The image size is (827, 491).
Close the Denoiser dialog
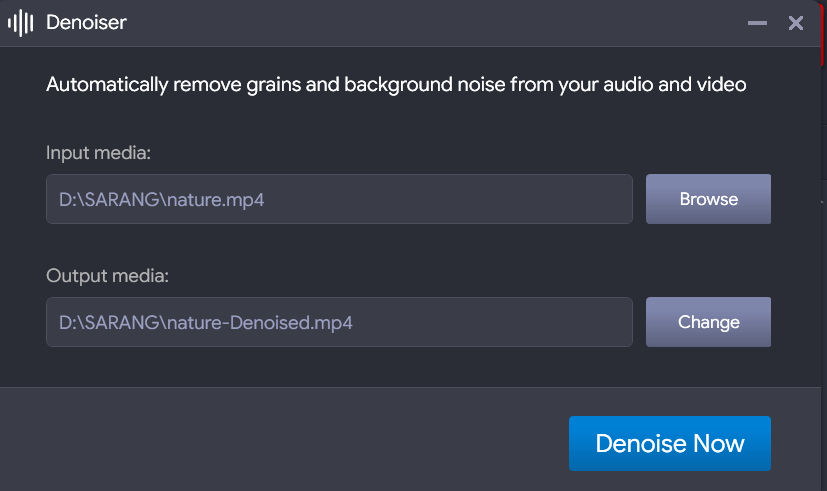[x=796, y=23]
